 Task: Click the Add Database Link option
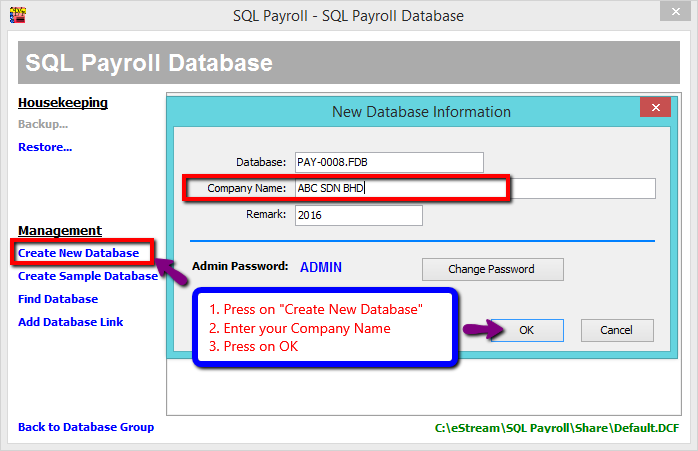click(x=71, y=322)
